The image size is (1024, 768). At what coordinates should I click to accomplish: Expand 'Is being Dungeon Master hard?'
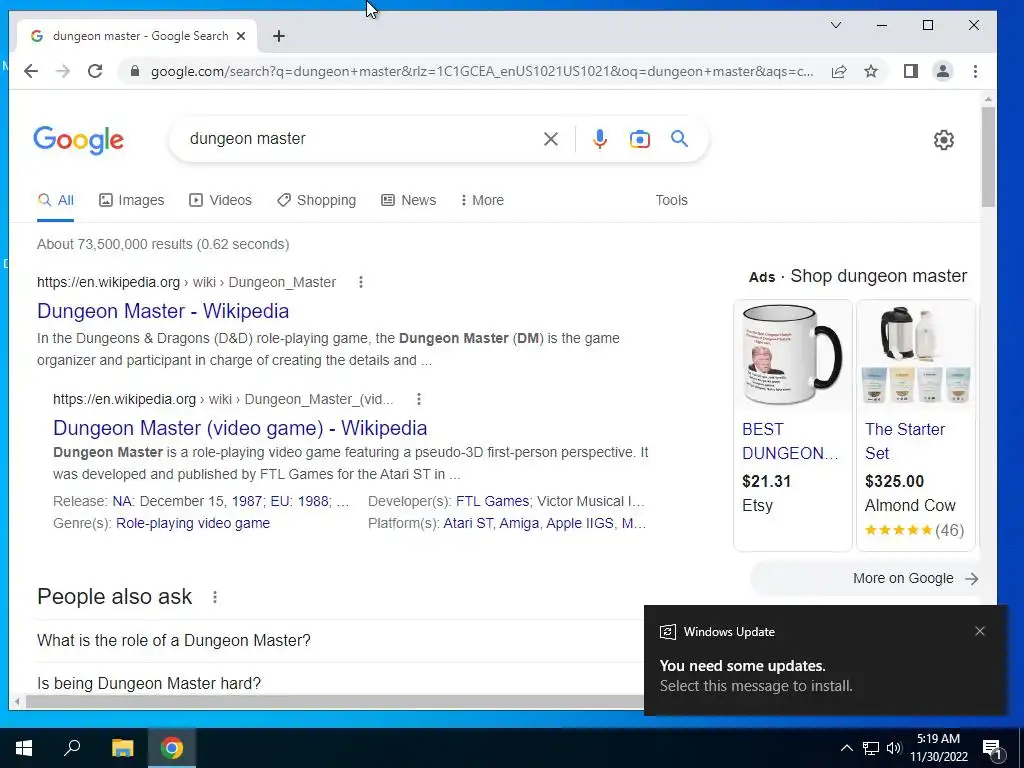coord(340,683)
